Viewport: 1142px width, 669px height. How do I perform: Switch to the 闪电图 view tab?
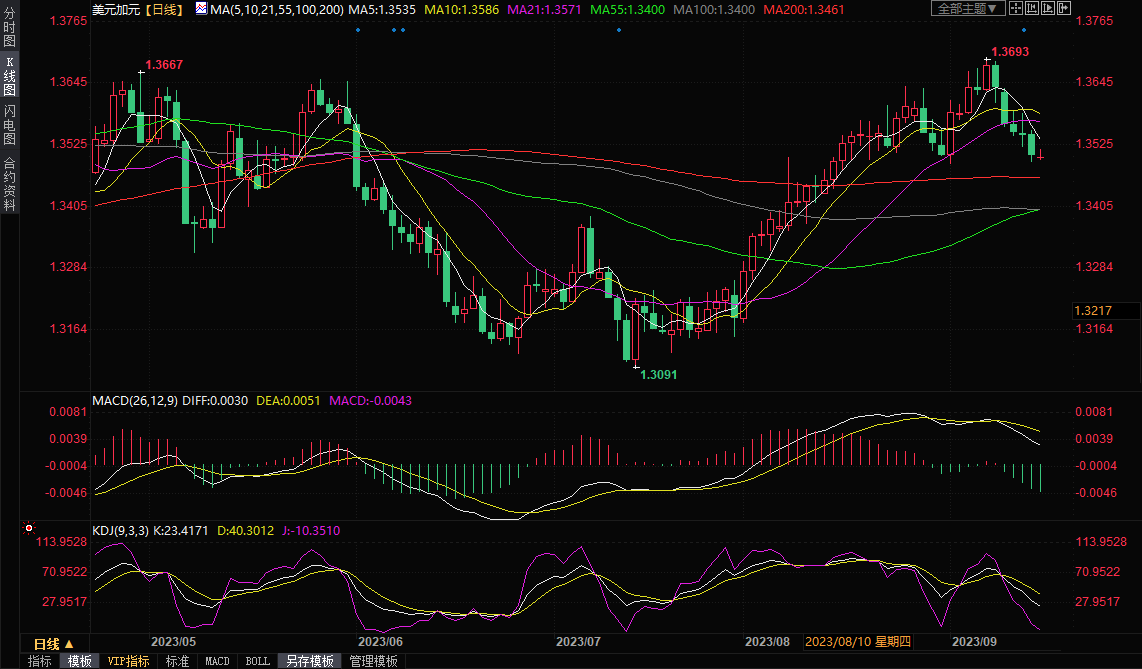tap(9, 123)
